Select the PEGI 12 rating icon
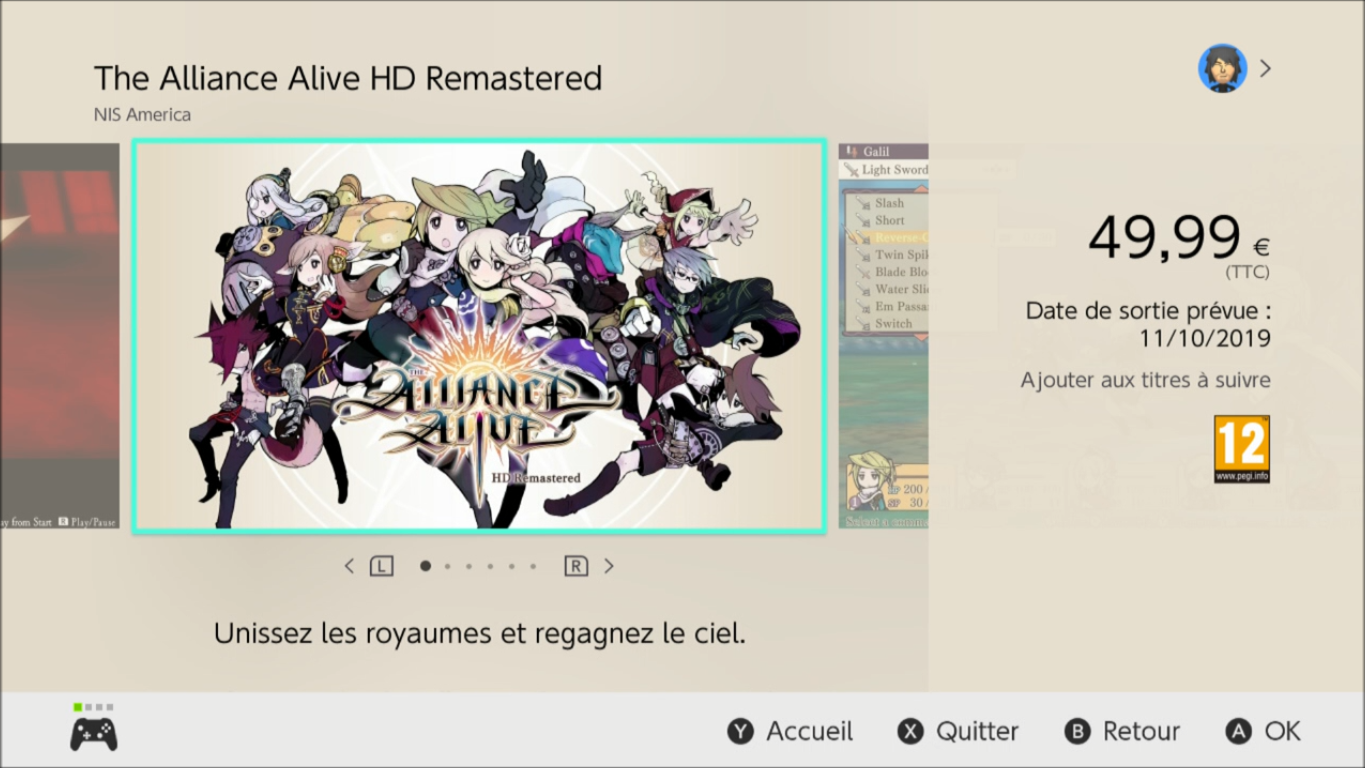The height and width of the screenshot is (768, 1365). pos(1242,449)
